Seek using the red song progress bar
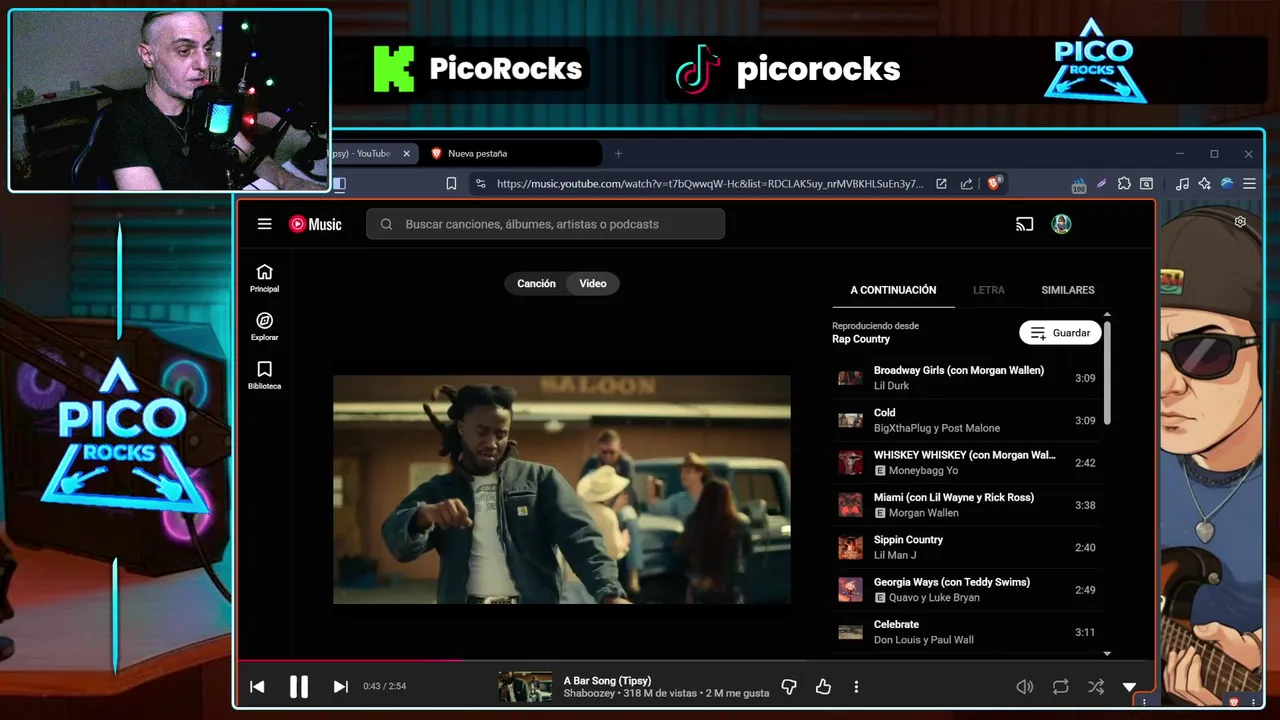 tap(351, 659)
